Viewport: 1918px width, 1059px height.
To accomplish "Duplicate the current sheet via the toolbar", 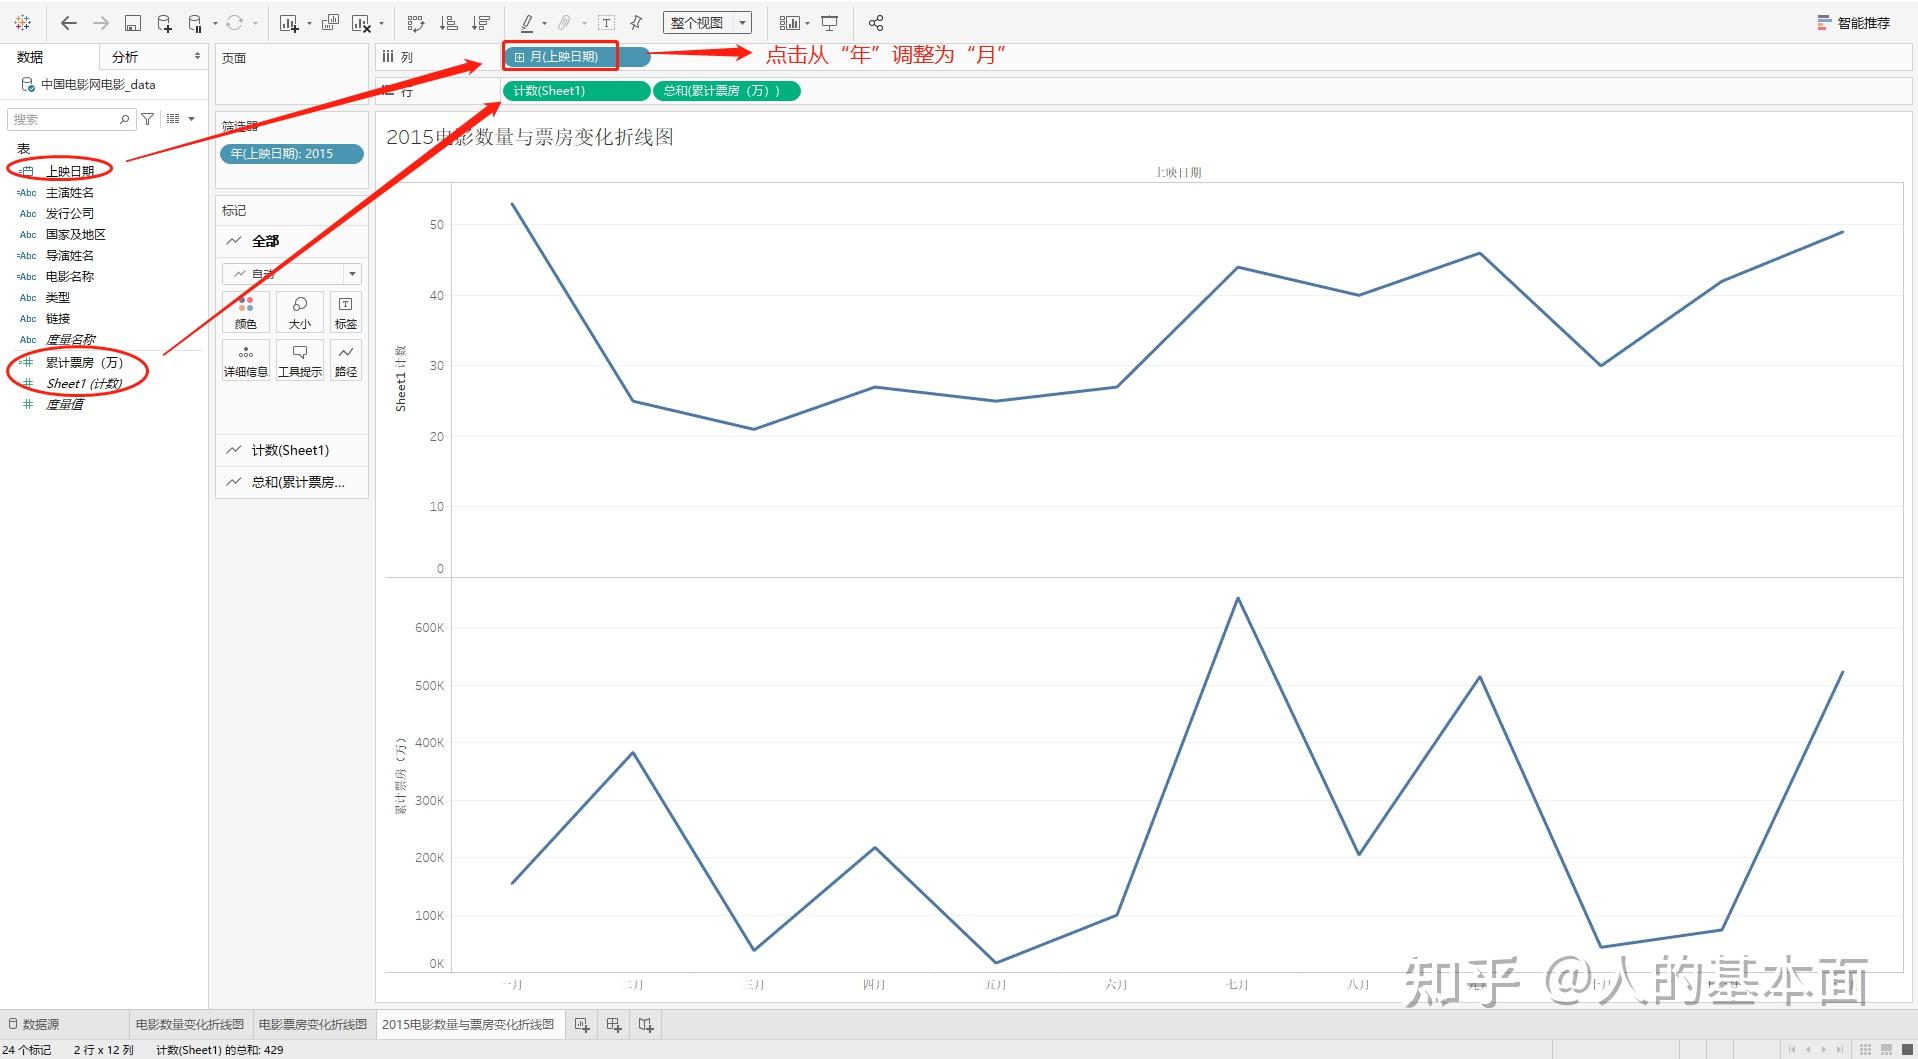I will (x=330, y=23).
